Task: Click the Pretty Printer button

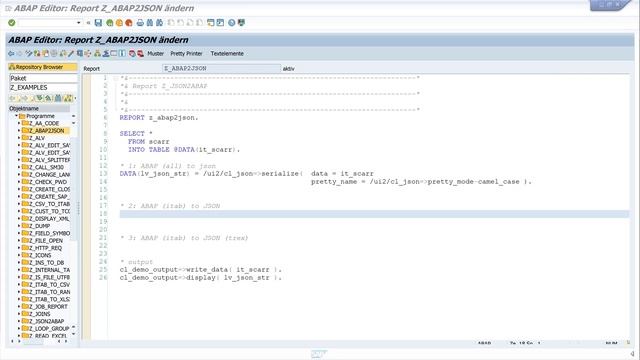Action: pos(186,53)
